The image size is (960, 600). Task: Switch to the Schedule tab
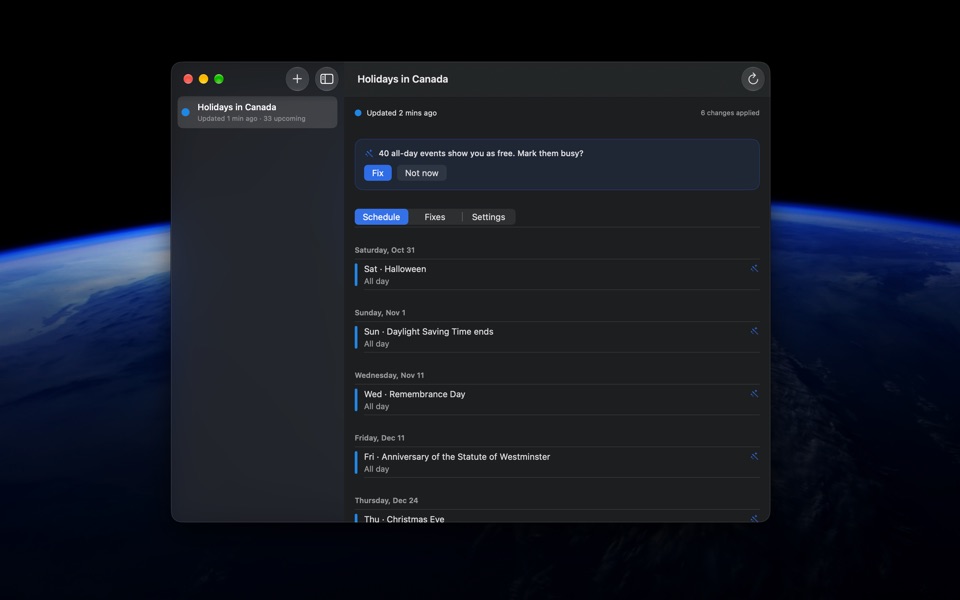pos(381,217)
